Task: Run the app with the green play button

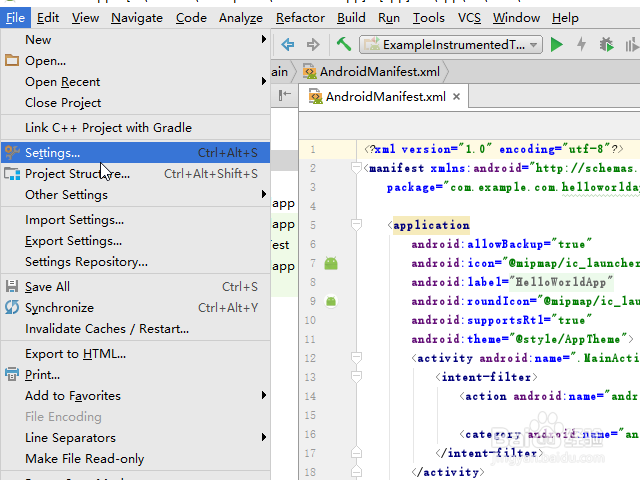Action: [x=557, y=44]
